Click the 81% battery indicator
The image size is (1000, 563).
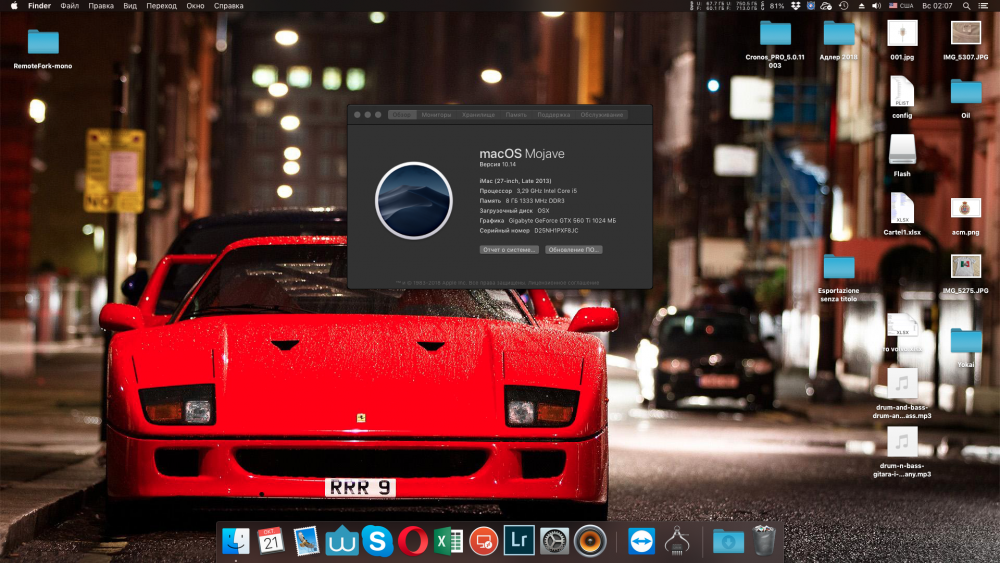coord(777,6)
